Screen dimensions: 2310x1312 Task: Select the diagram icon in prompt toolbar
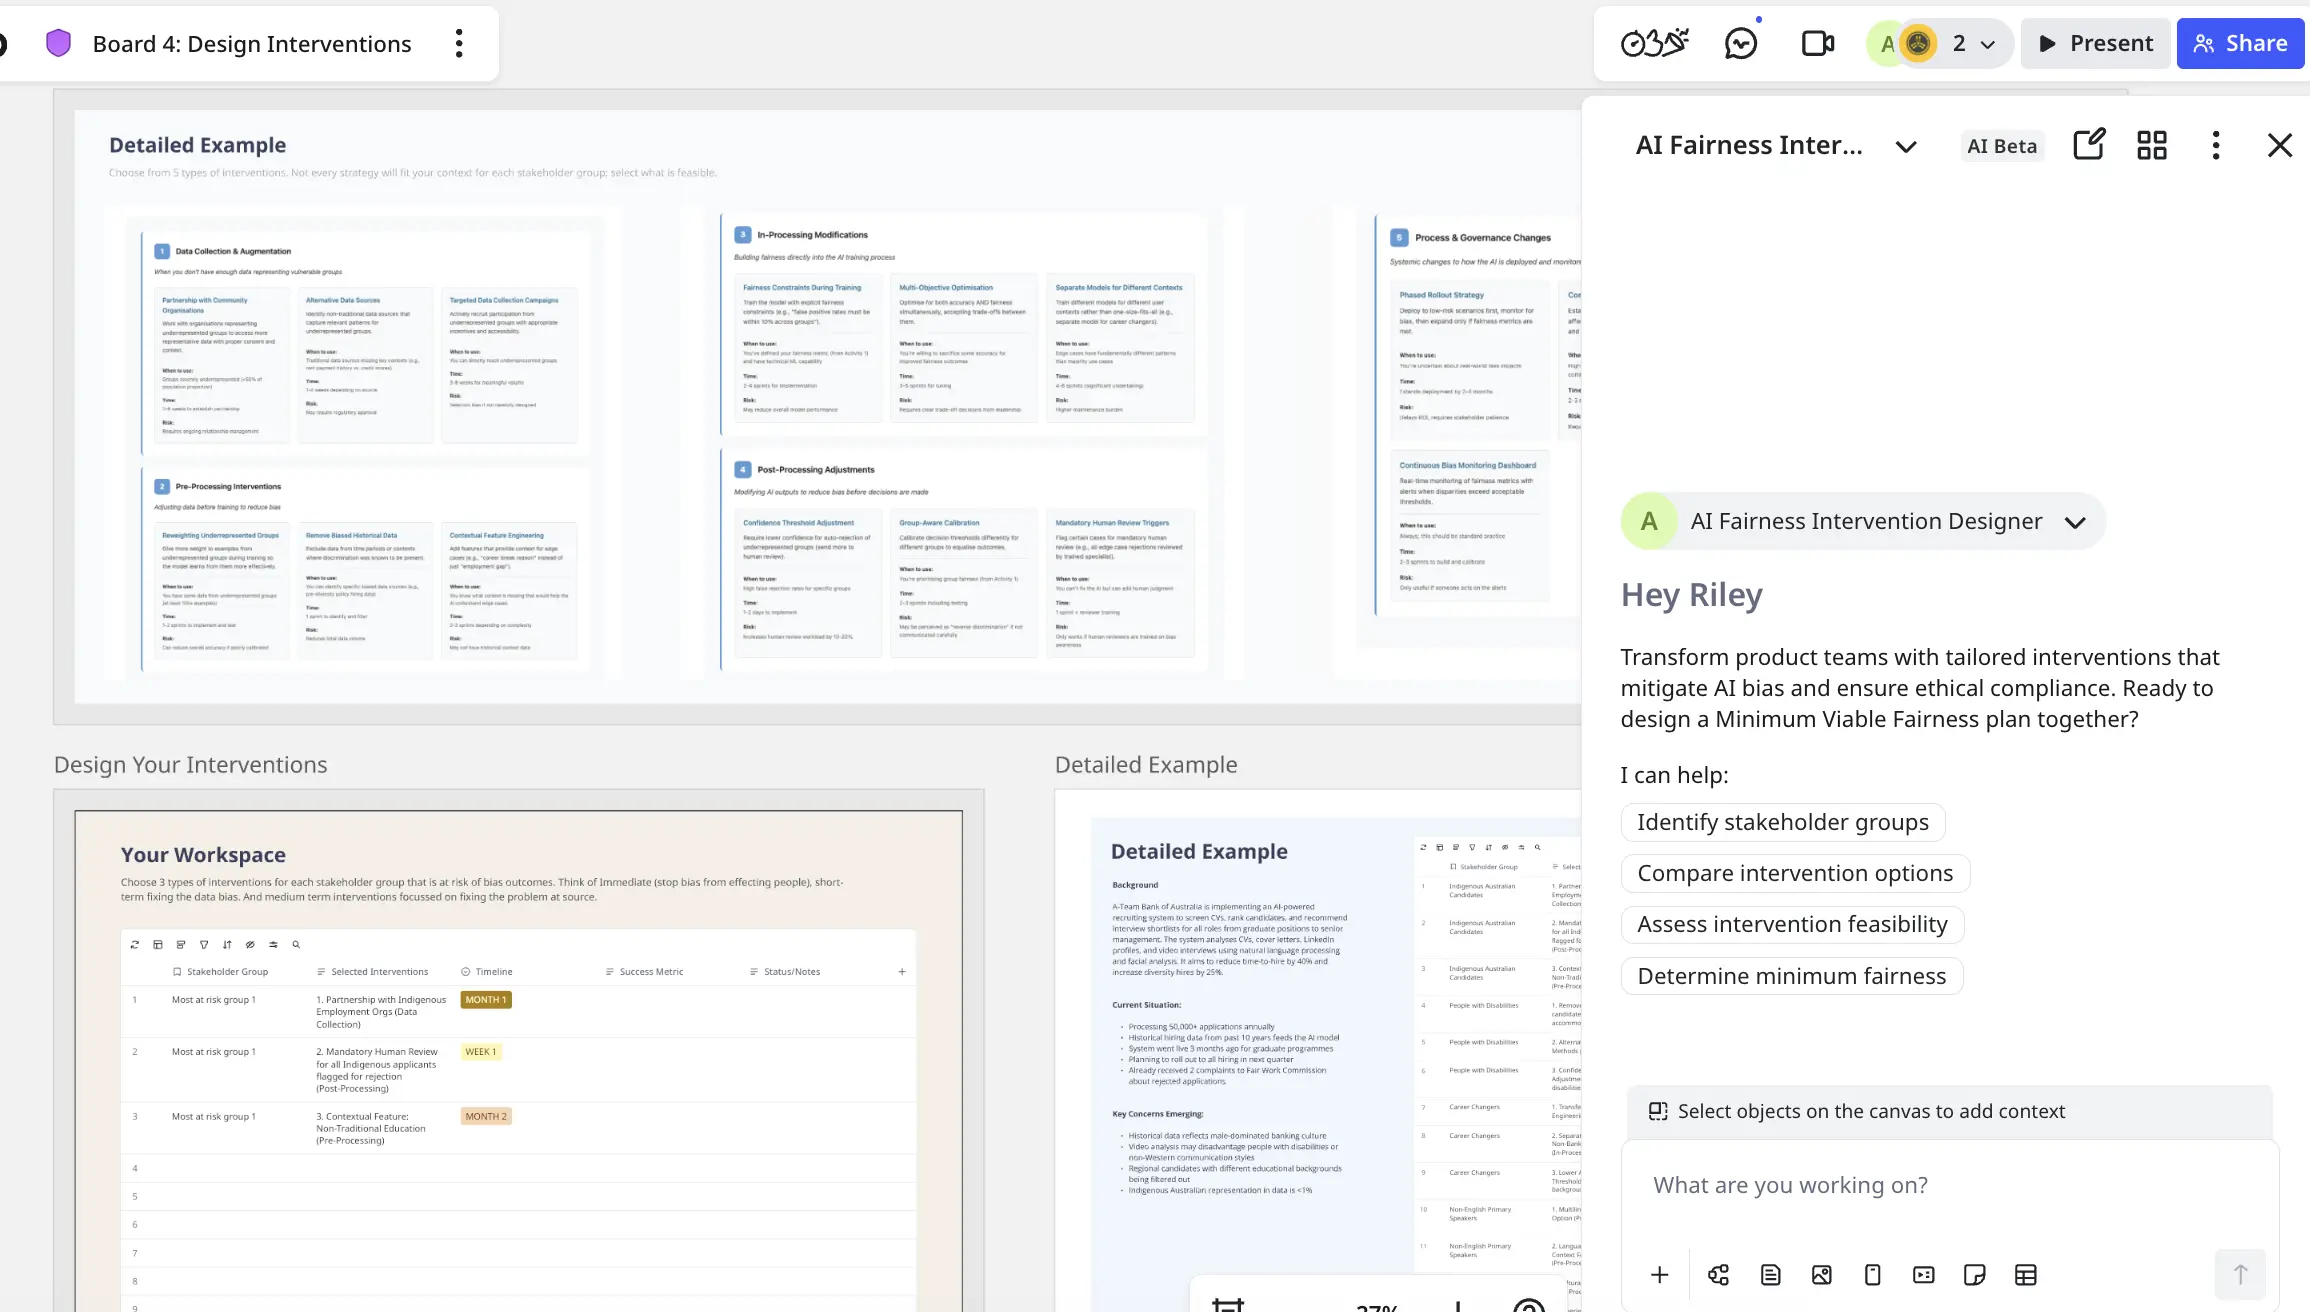pos(1719,1275)
